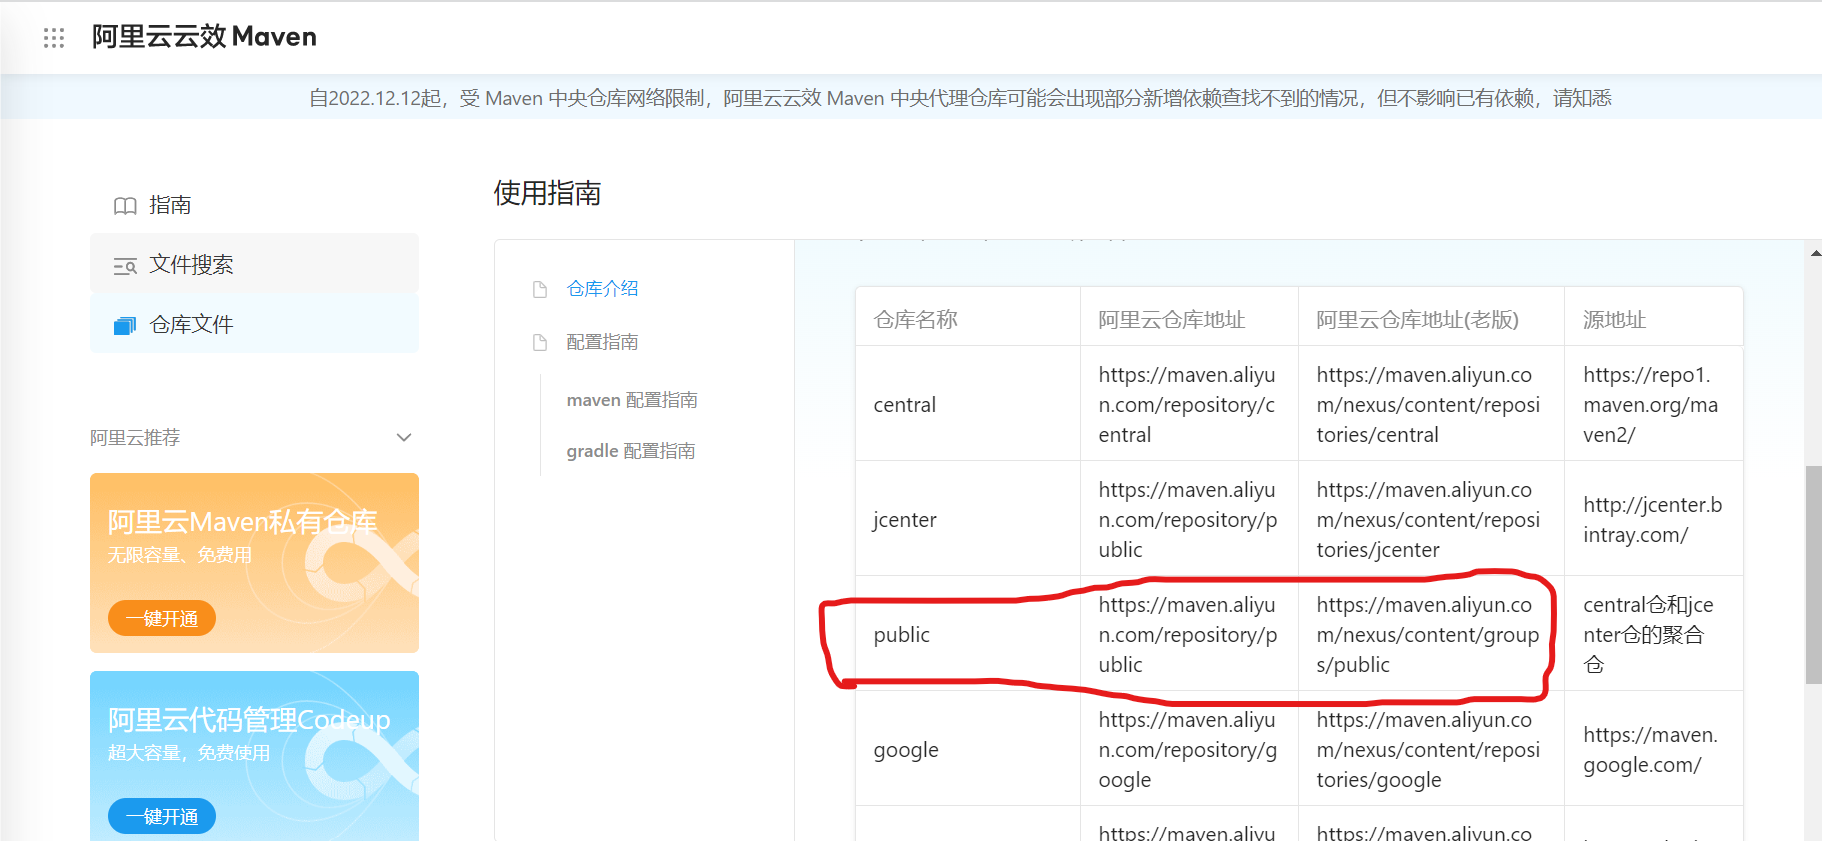The image size is (1822, 841).
Task: Click jcenter row's repository/public address
Action: point(1187,520)
